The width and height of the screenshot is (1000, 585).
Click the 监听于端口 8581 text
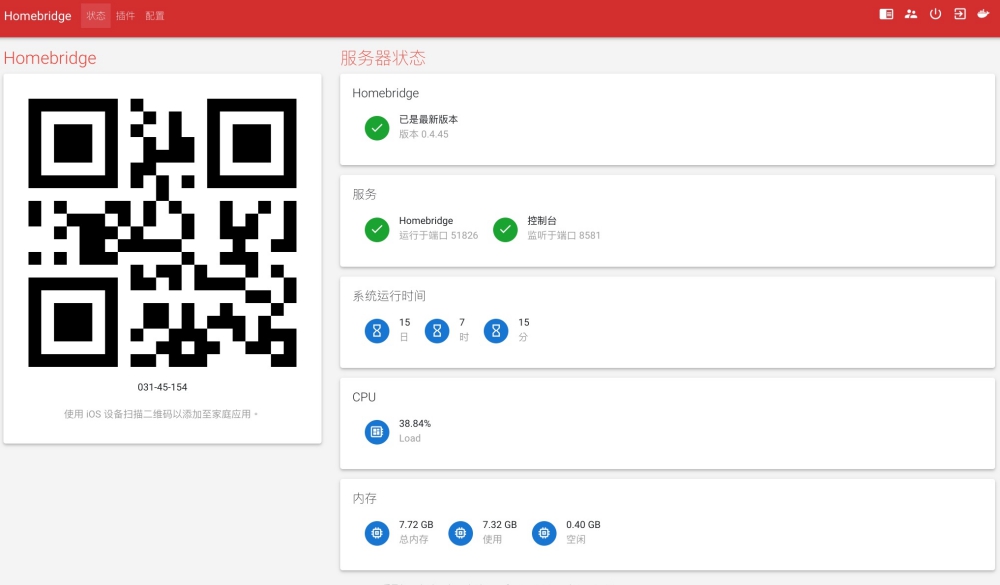563,235
